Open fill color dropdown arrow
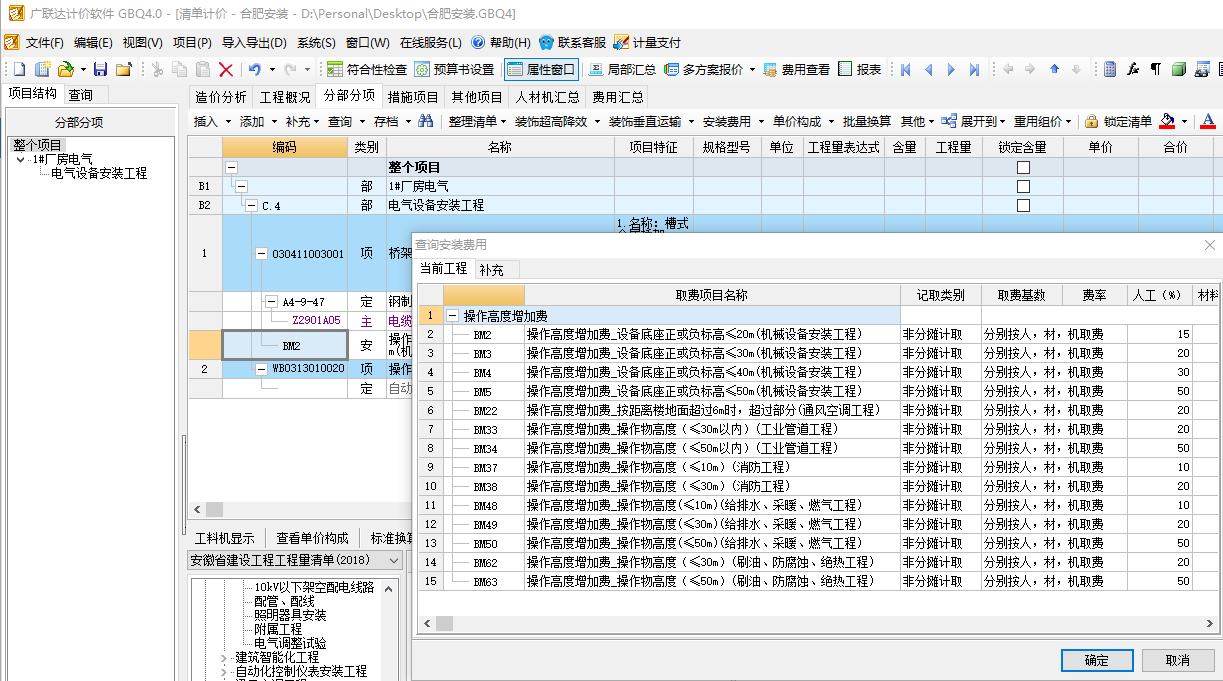This screenshot has width=1223, height=681. point(1185,122)
